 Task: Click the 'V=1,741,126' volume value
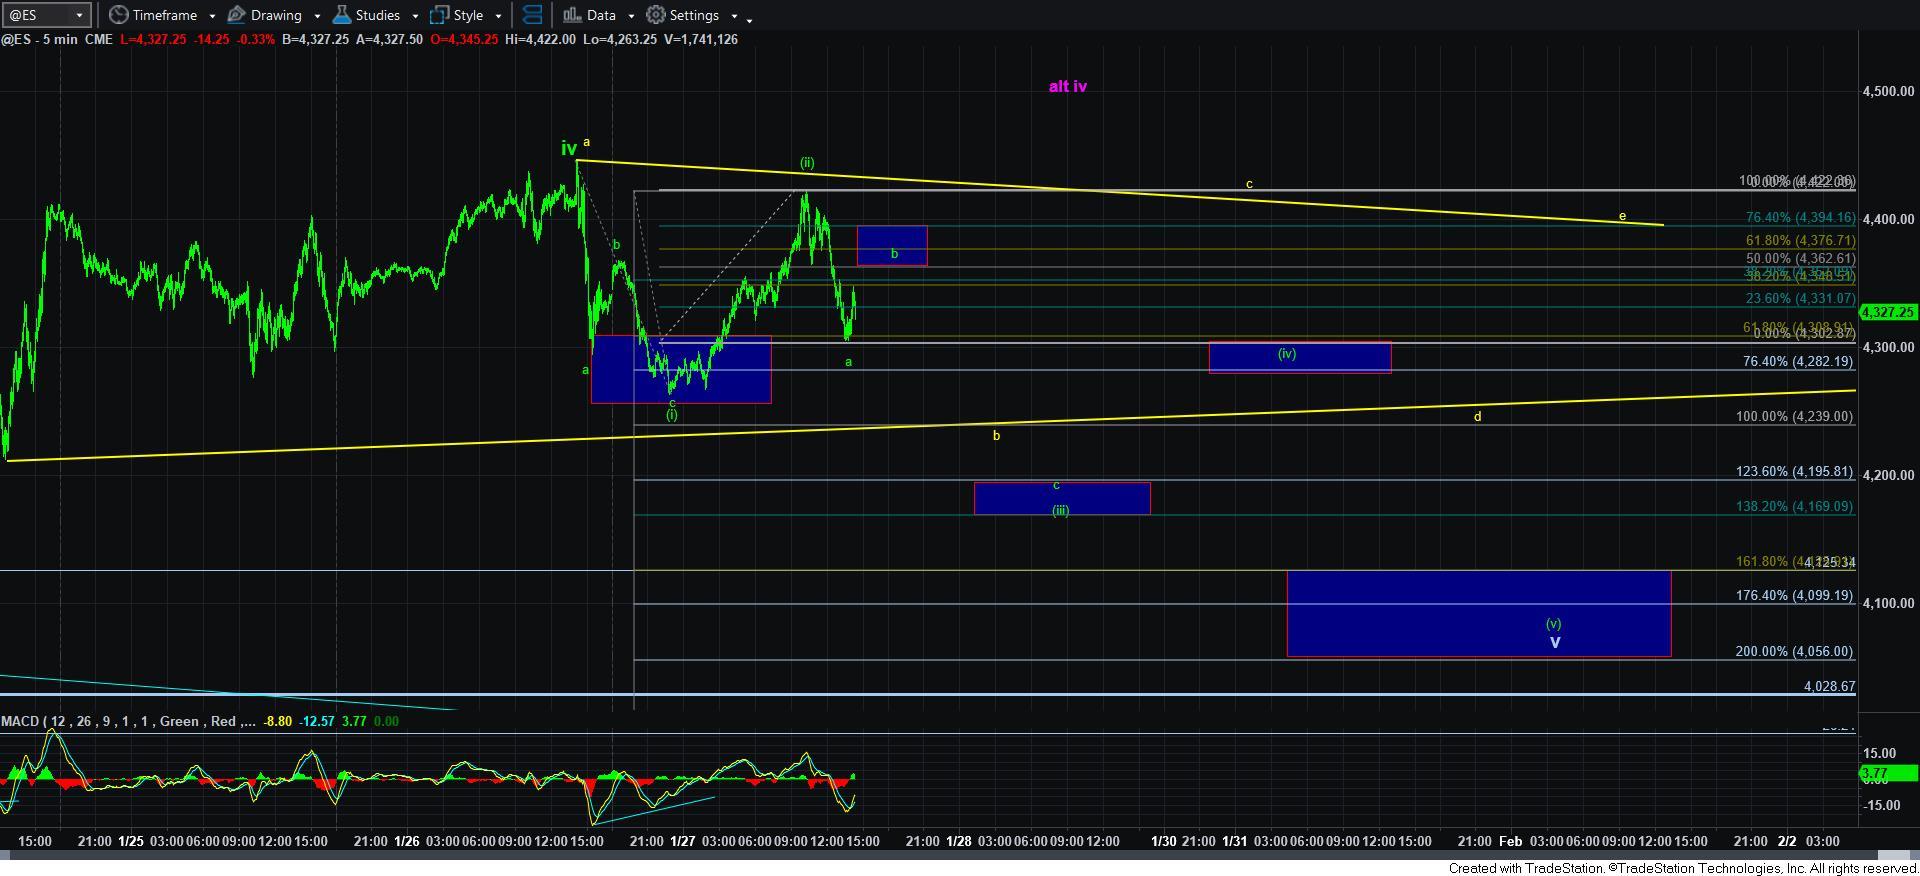pyautogui.click(x=700, y=39)
